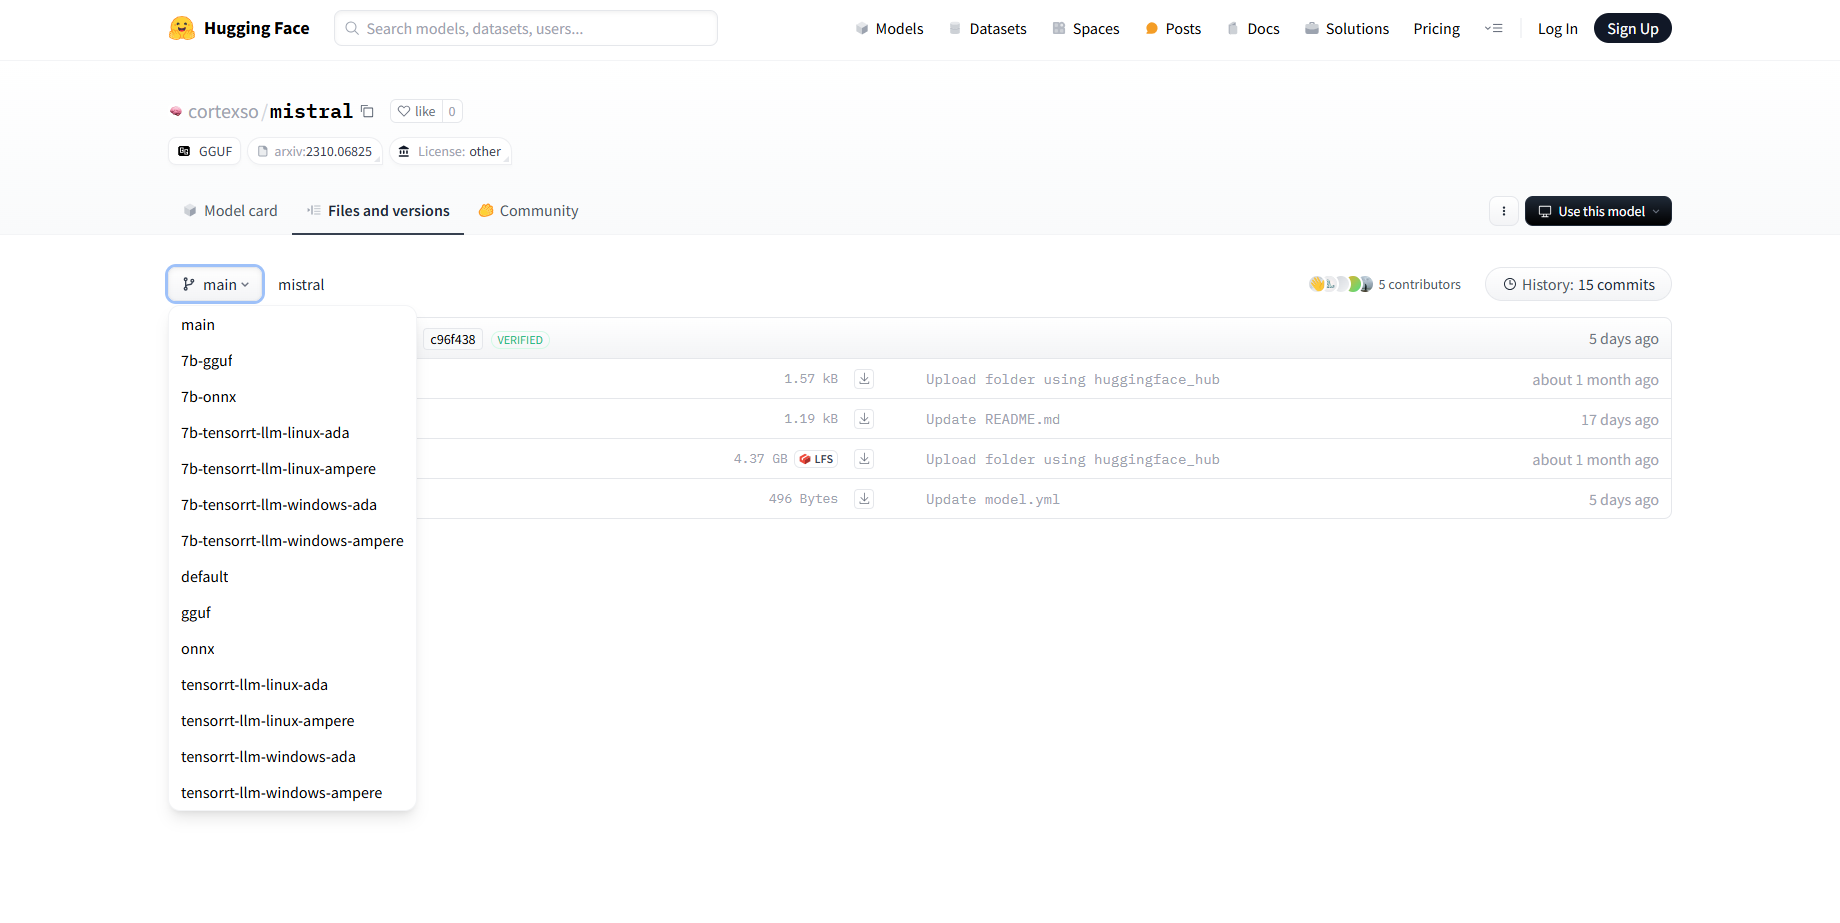Click Log In
The image size is (1840, 923).
tap(1557, 28)
